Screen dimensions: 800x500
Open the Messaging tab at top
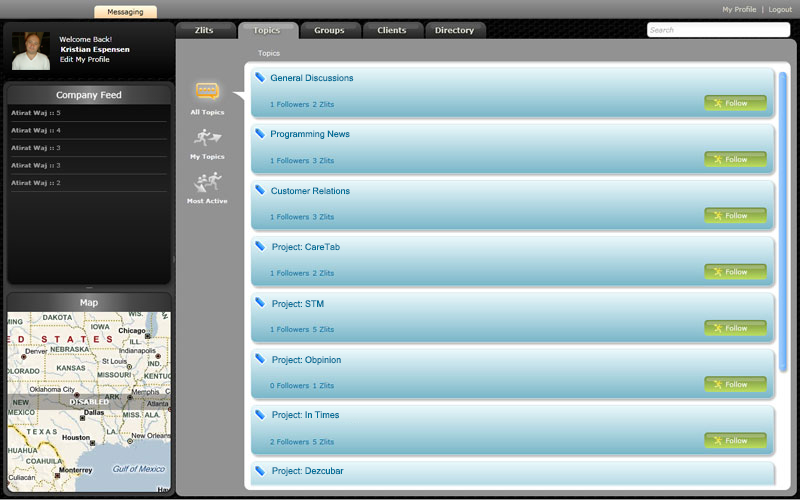pos(125,12)
